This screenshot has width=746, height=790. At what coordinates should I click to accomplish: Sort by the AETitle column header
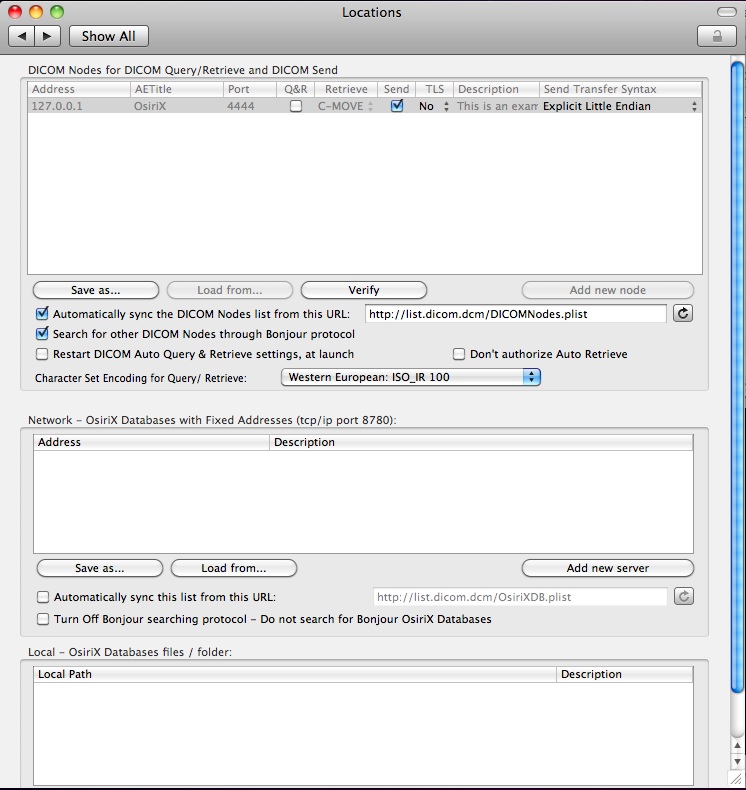click(176, 89)
